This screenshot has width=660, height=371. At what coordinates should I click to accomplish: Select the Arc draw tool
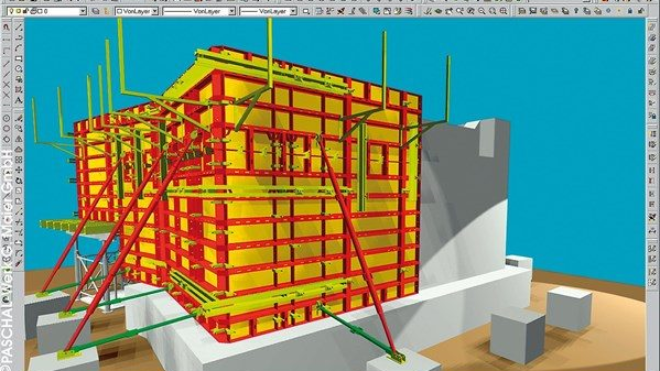point(19,47)
